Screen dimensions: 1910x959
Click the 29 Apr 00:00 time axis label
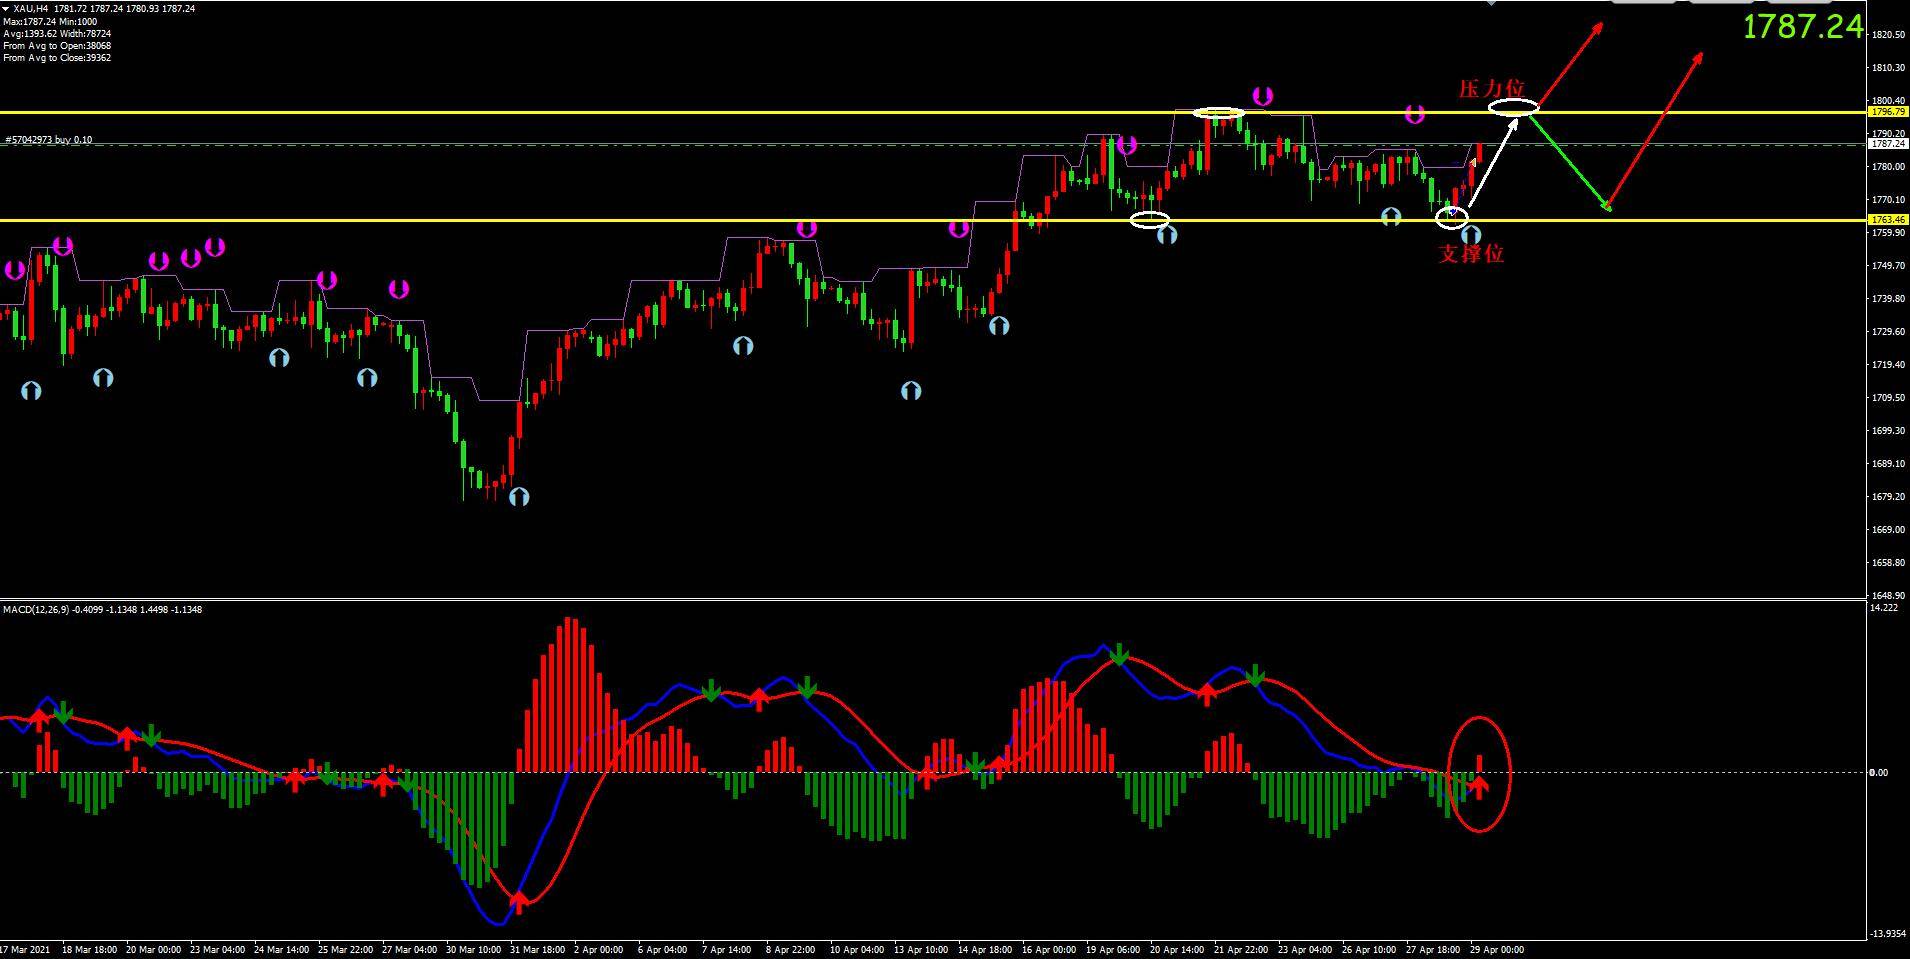click(1496, 950)
